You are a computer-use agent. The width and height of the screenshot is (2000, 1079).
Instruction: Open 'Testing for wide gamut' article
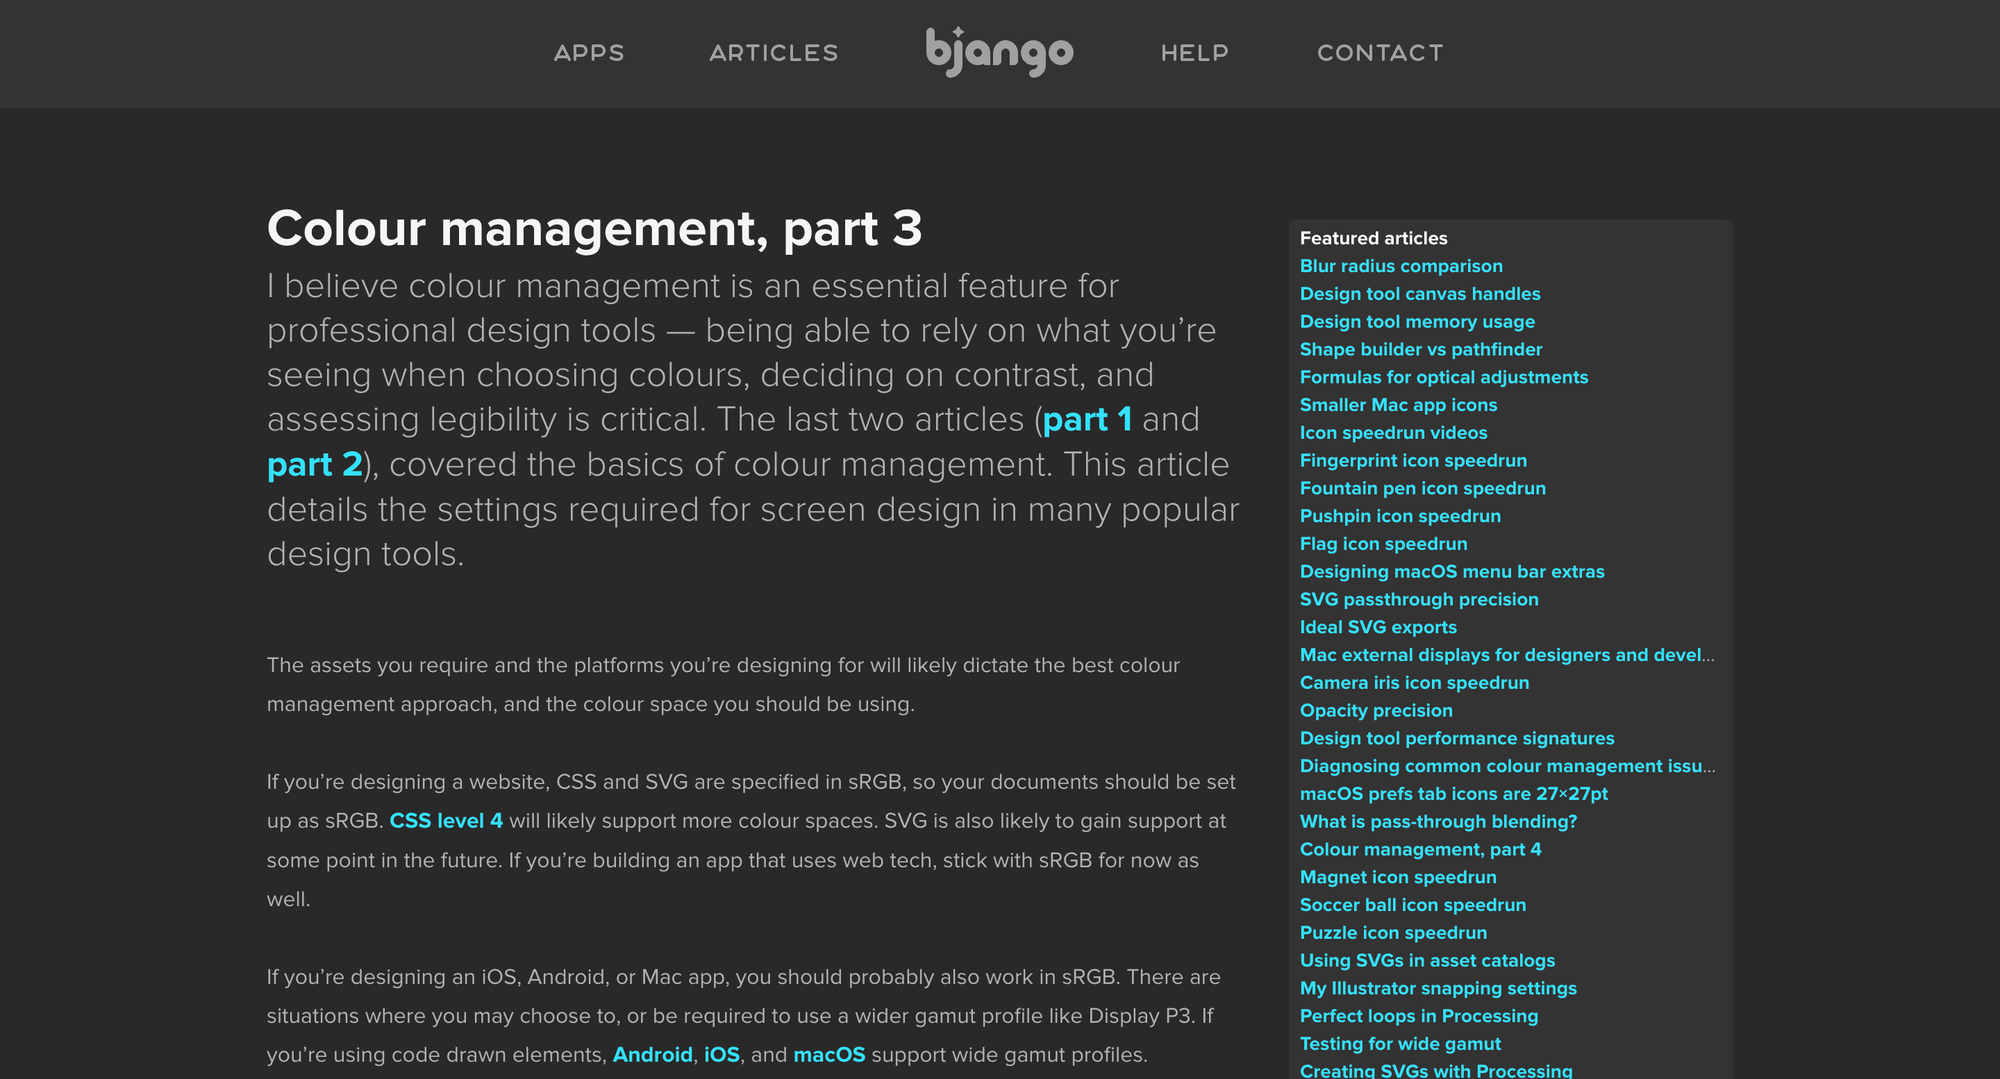1400,1044
